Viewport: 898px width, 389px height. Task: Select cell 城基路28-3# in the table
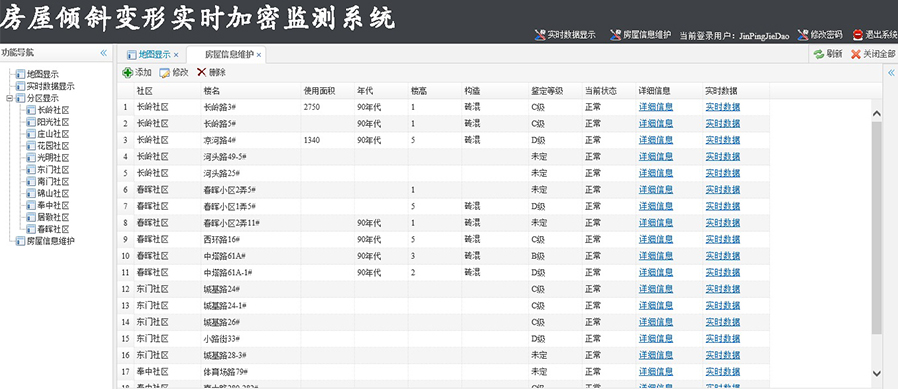pos(250,355)
